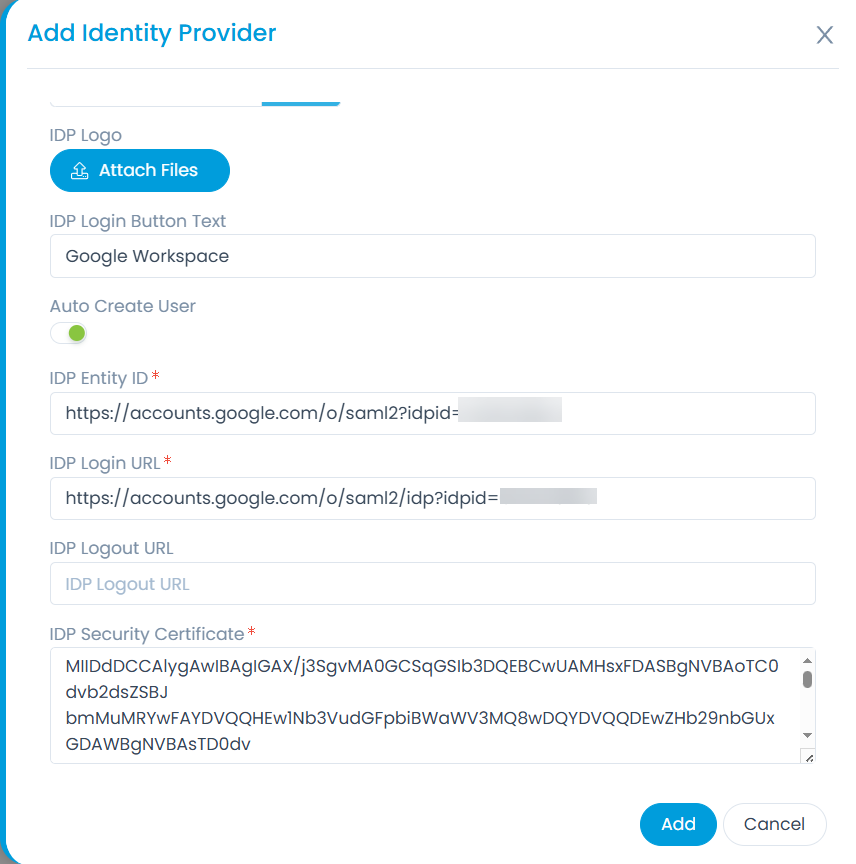Click inside the IDP Security Certificate textarea
856x864 pixels.
[x=420, y=705]
